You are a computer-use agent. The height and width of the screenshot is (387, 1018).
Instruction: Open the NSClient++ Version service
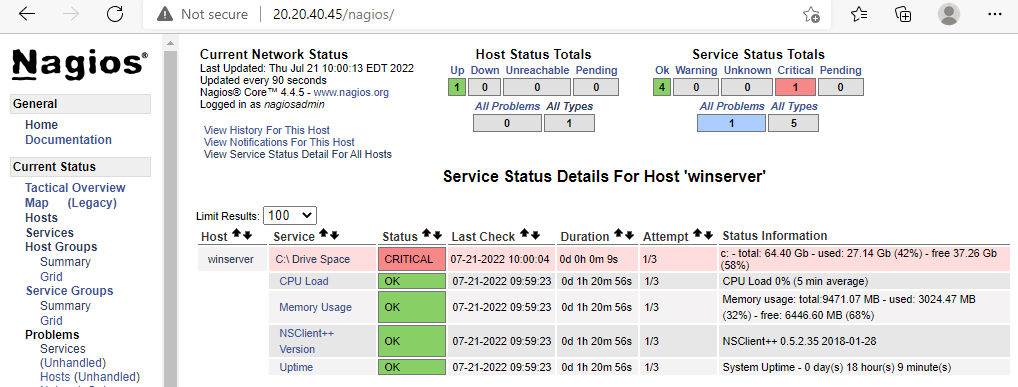306,341
